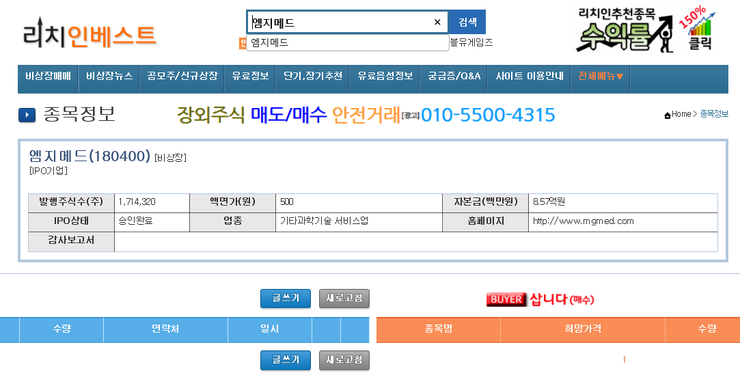
Task: Go to page 1 in buyer list
Action: [624, 360]
